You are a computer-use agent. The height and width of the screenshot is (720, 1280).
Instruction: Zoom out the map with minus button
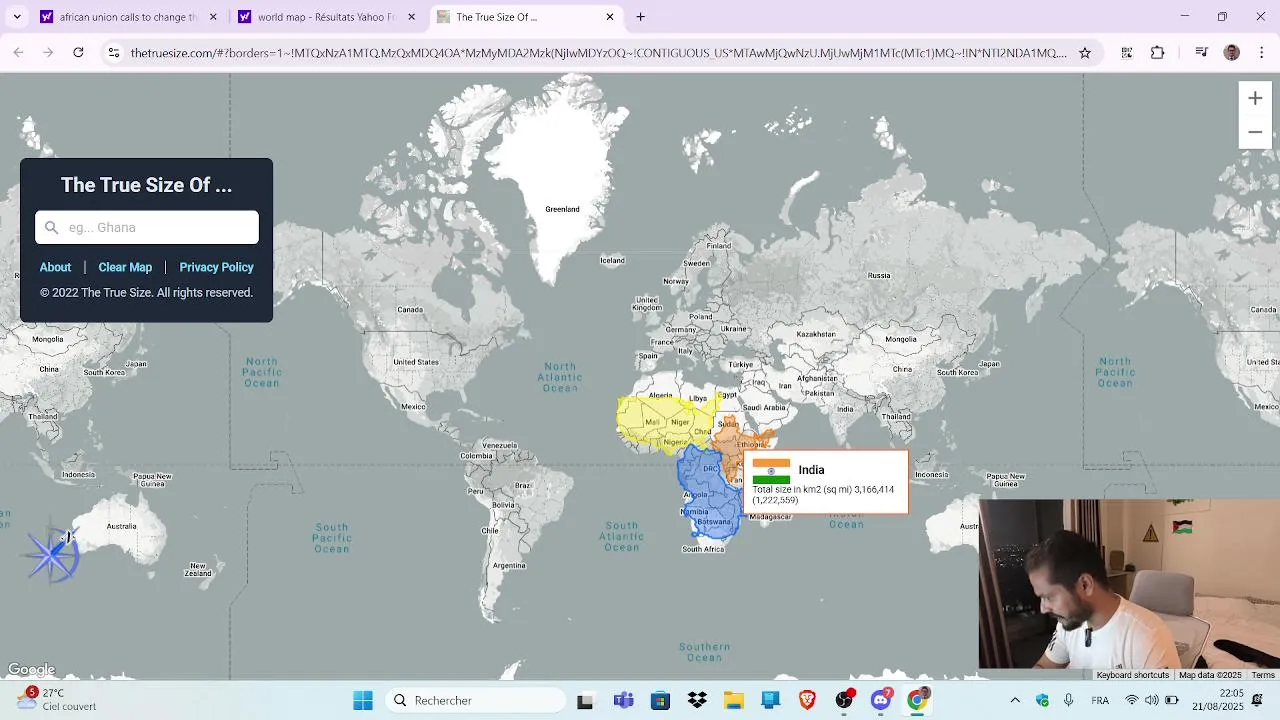[1255, 132]
